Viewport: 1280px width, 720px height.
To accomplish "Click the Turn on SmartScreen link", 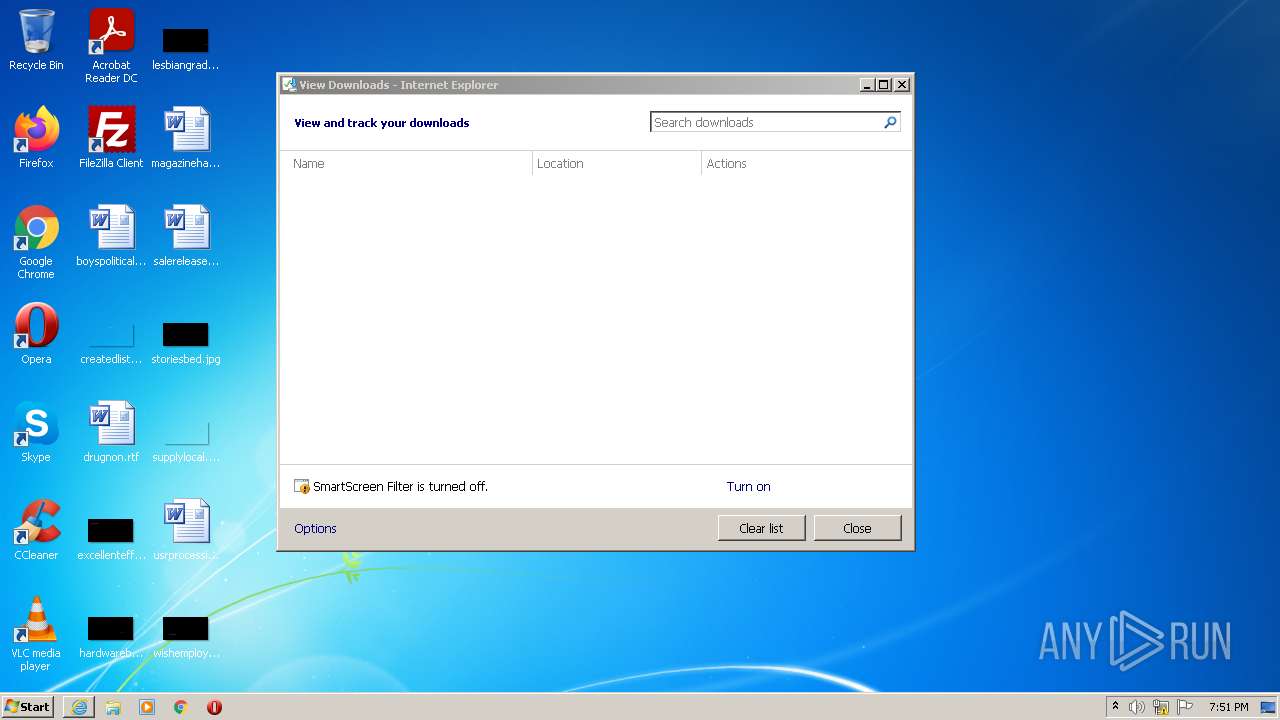I will 748,487.
